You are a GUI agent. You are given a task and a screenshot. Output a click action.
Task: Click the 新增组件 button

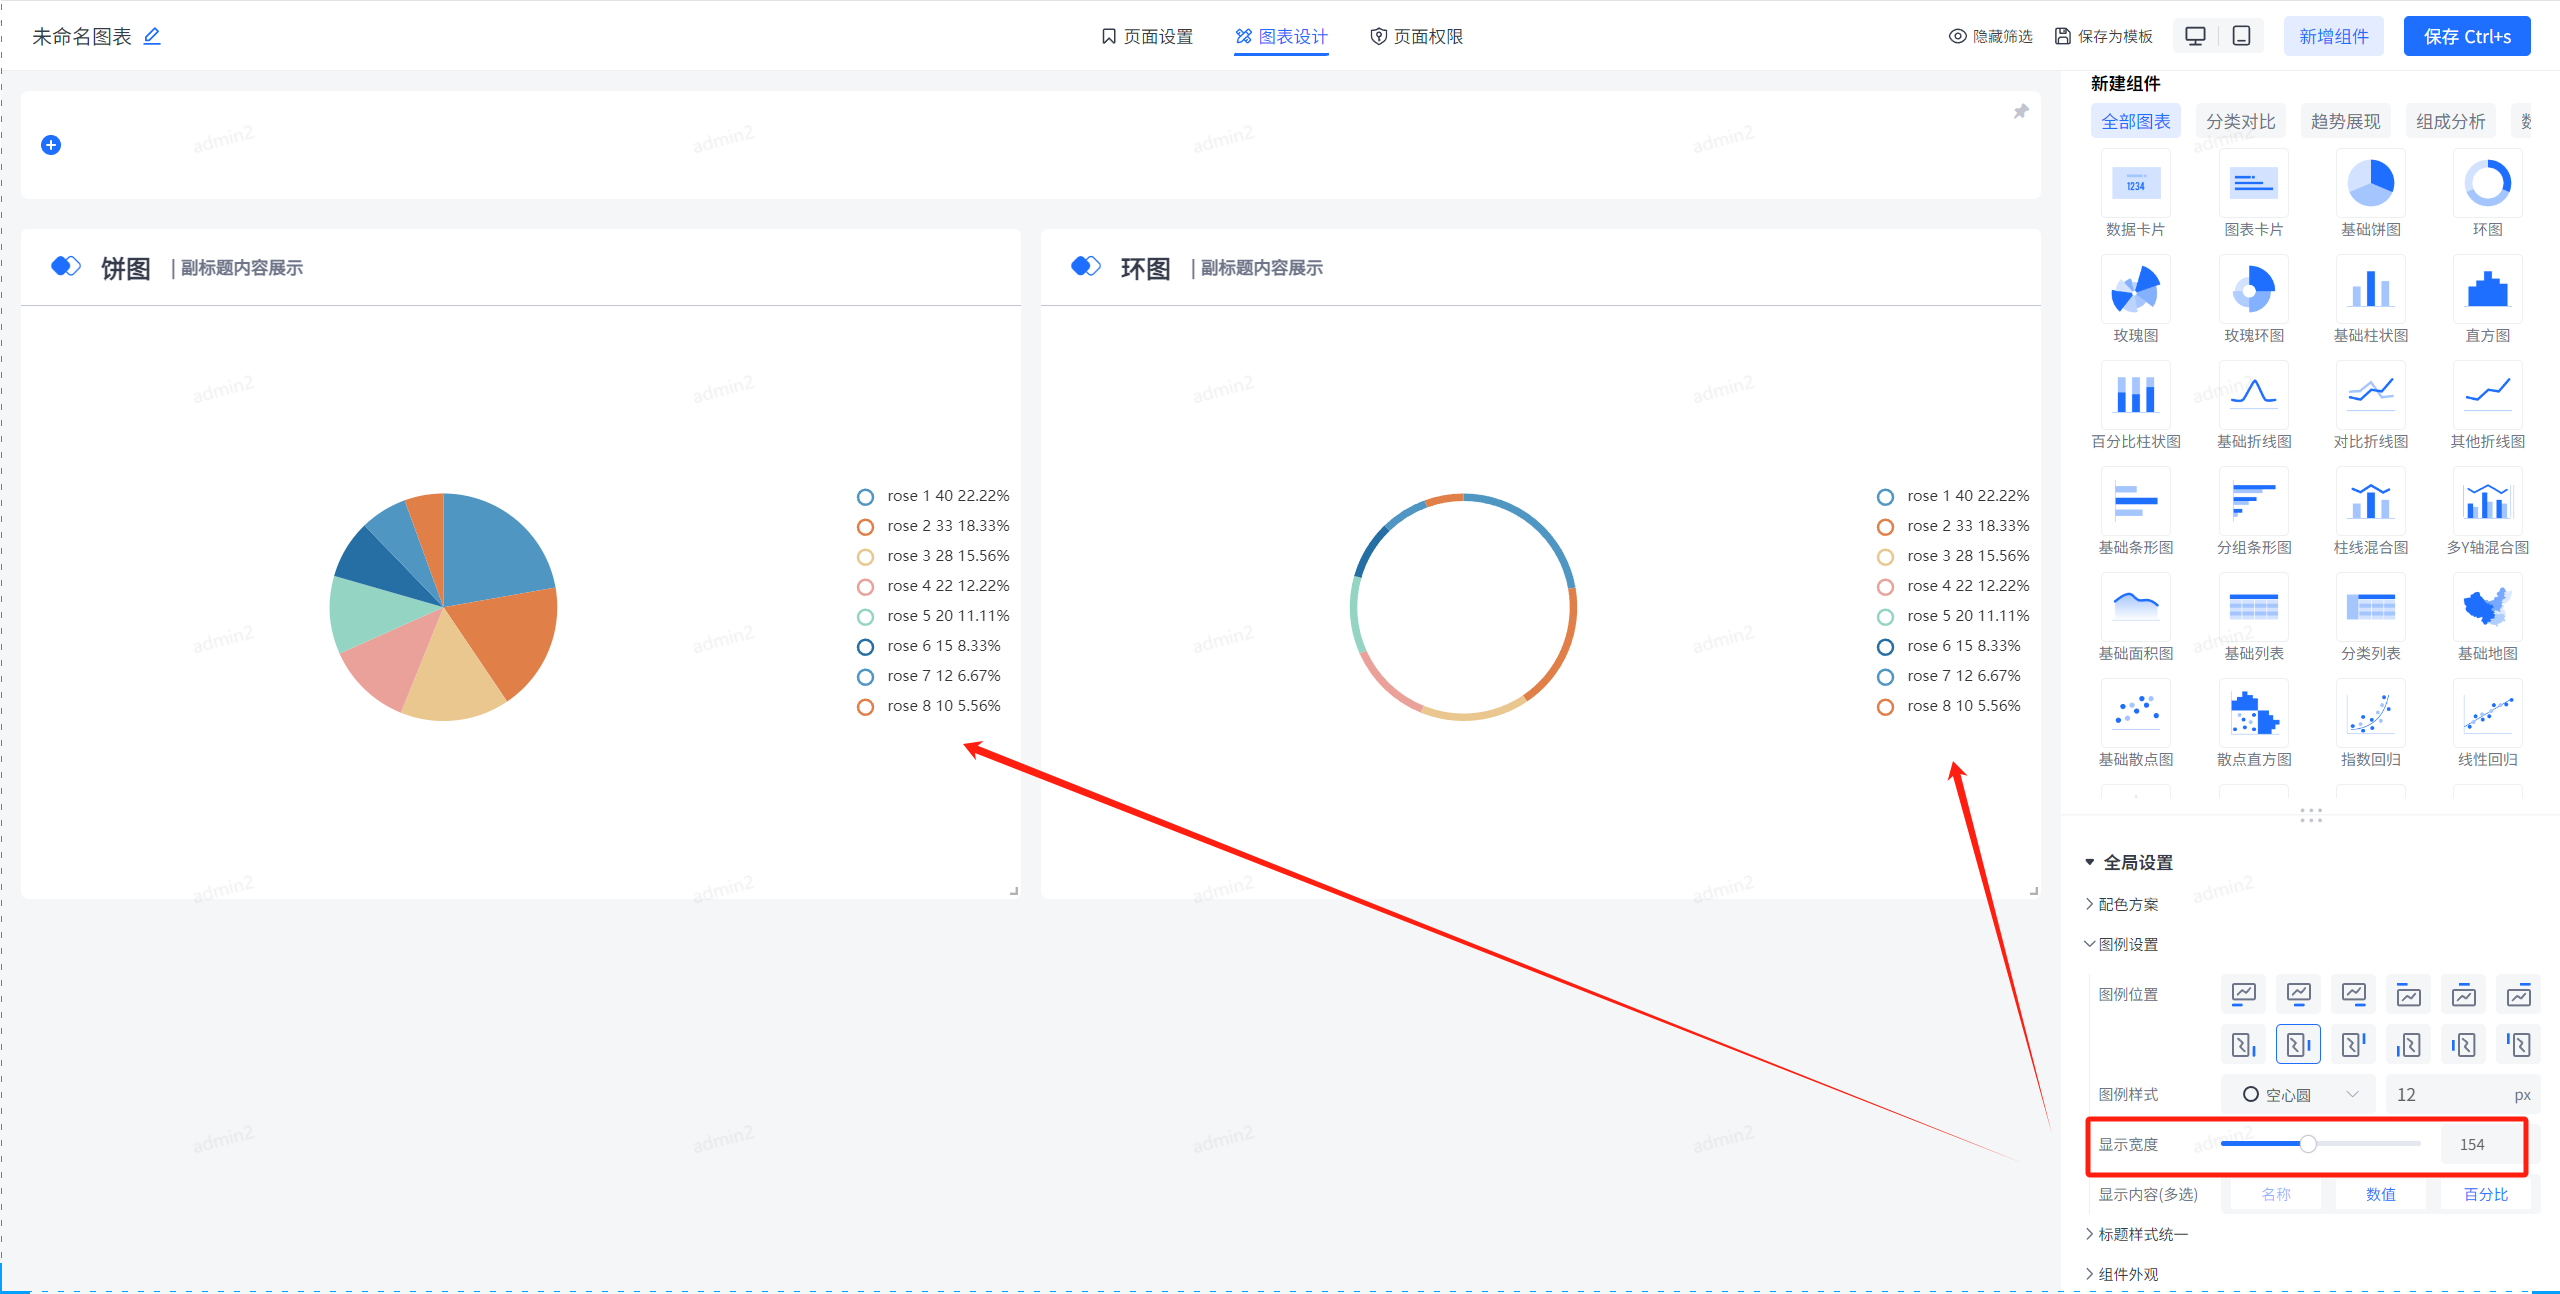[x=2333, y=37]
